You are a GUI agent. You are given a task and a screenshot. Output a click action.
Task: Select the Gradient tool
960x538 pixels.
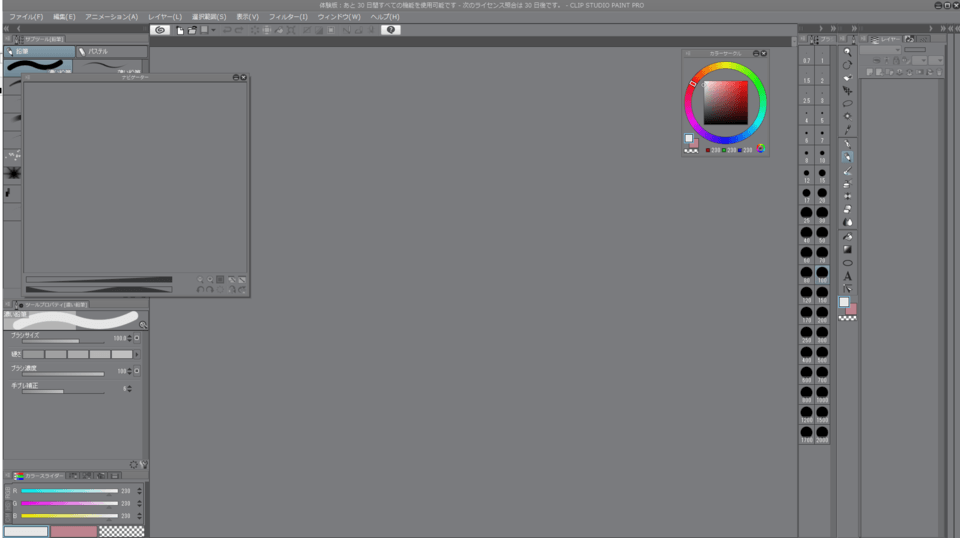coord(848,249)
